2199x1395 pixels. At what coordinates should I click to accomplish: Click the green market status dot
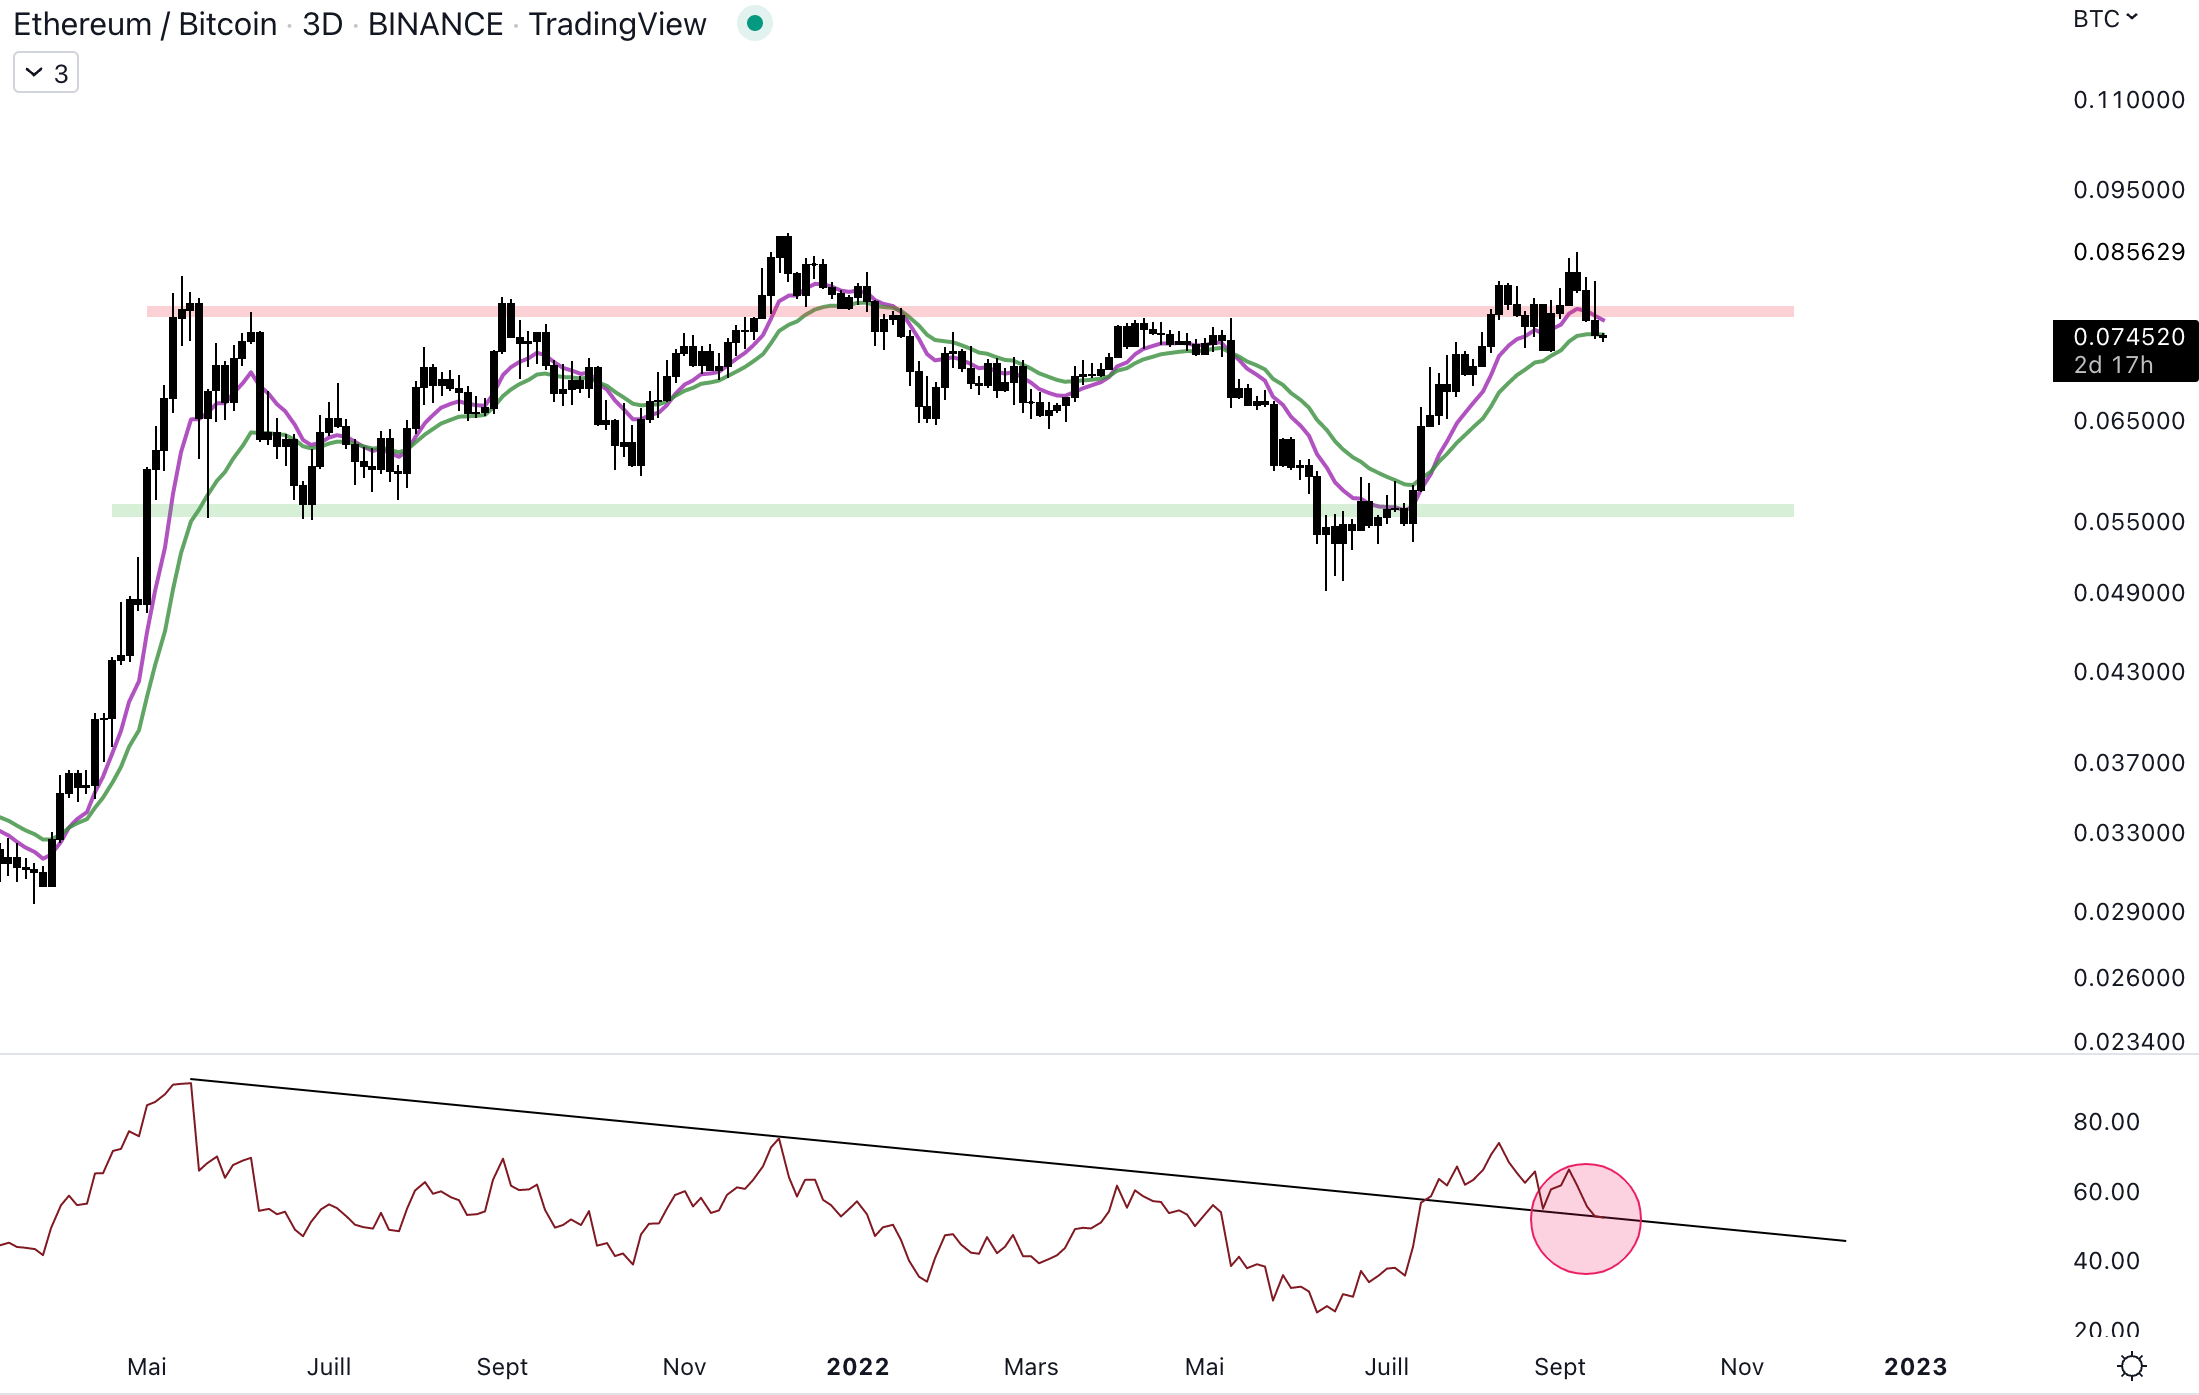click(755, 23)
